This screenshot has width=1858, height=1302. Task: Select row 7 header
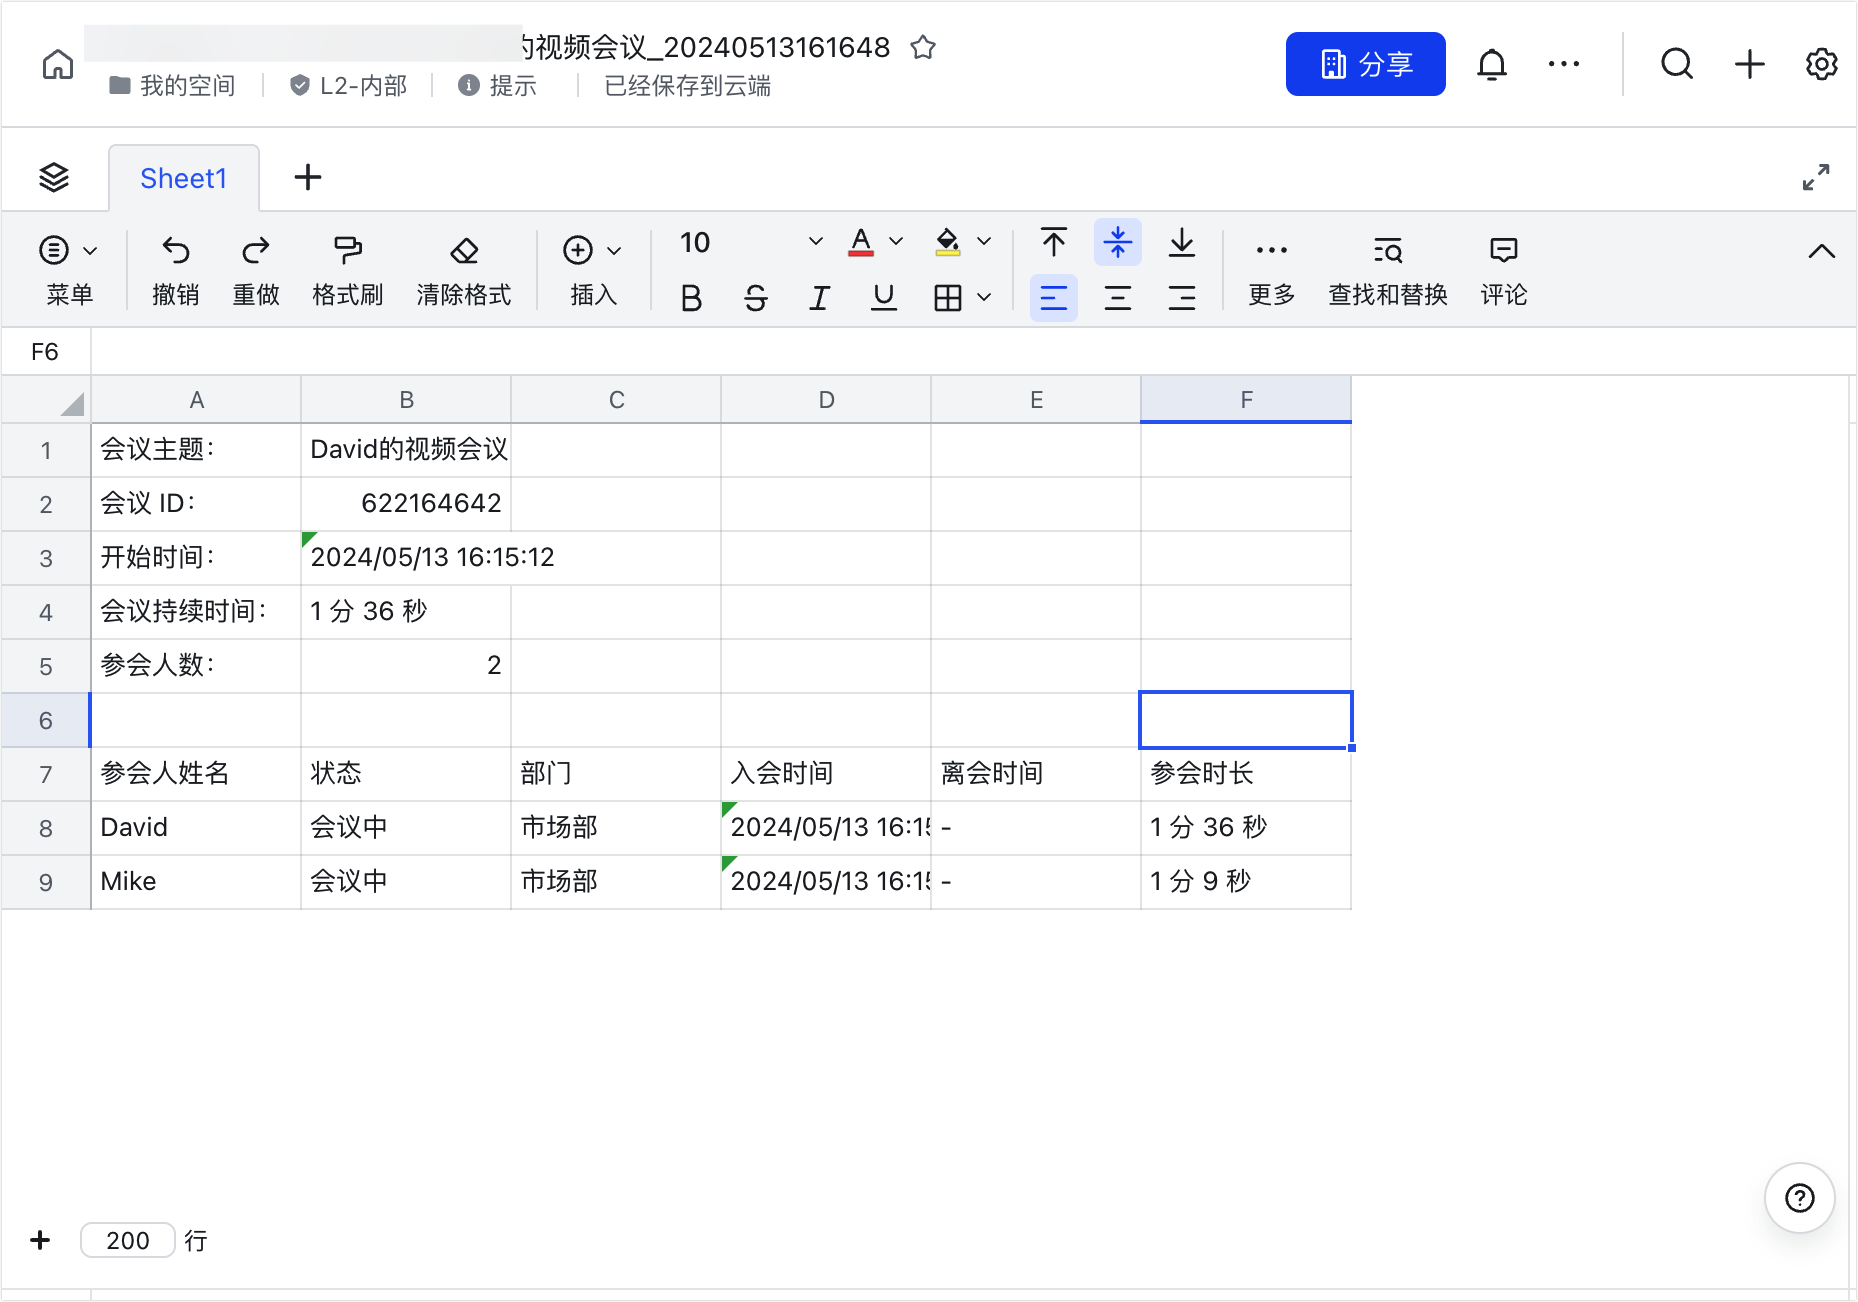46,774
